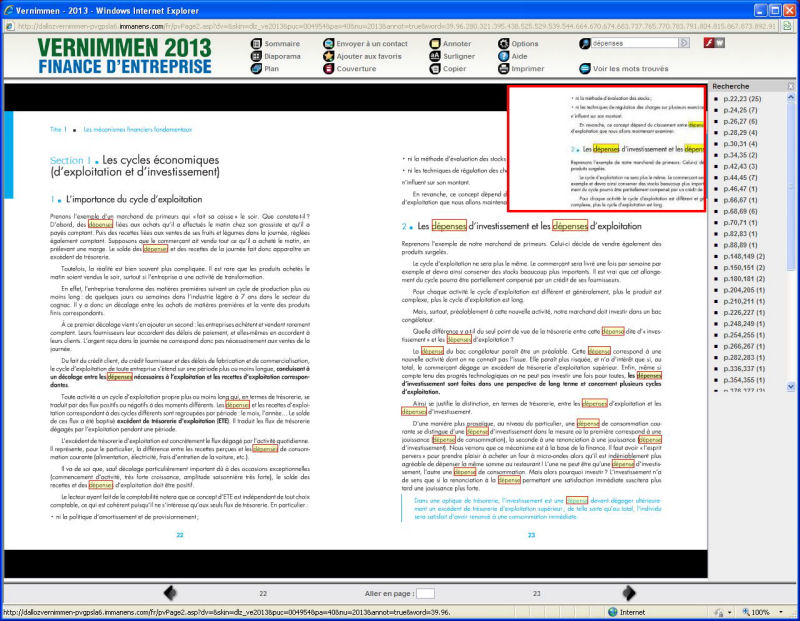800x621 pixels.
Task: Click the search field containing dépenses
Action: click(x=635, y=43)
